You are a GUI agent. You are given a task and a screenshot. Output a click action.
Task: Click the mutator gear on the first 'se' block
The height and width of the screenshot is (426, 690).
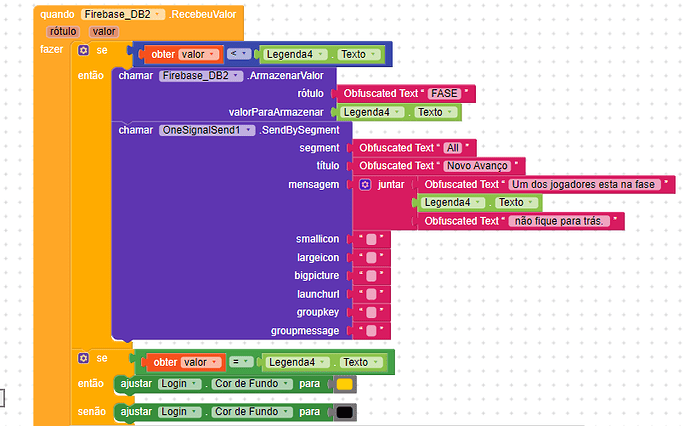click(x=83, y=50)
